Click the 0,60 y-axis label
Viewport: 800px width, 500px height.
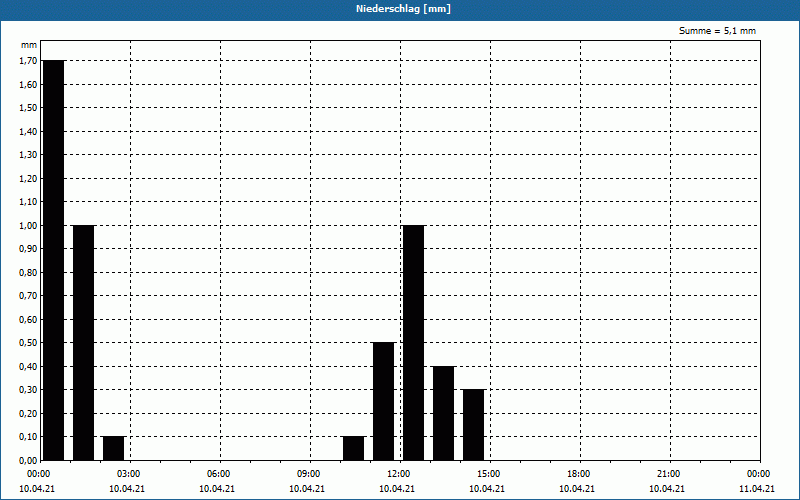pos(28,319)
